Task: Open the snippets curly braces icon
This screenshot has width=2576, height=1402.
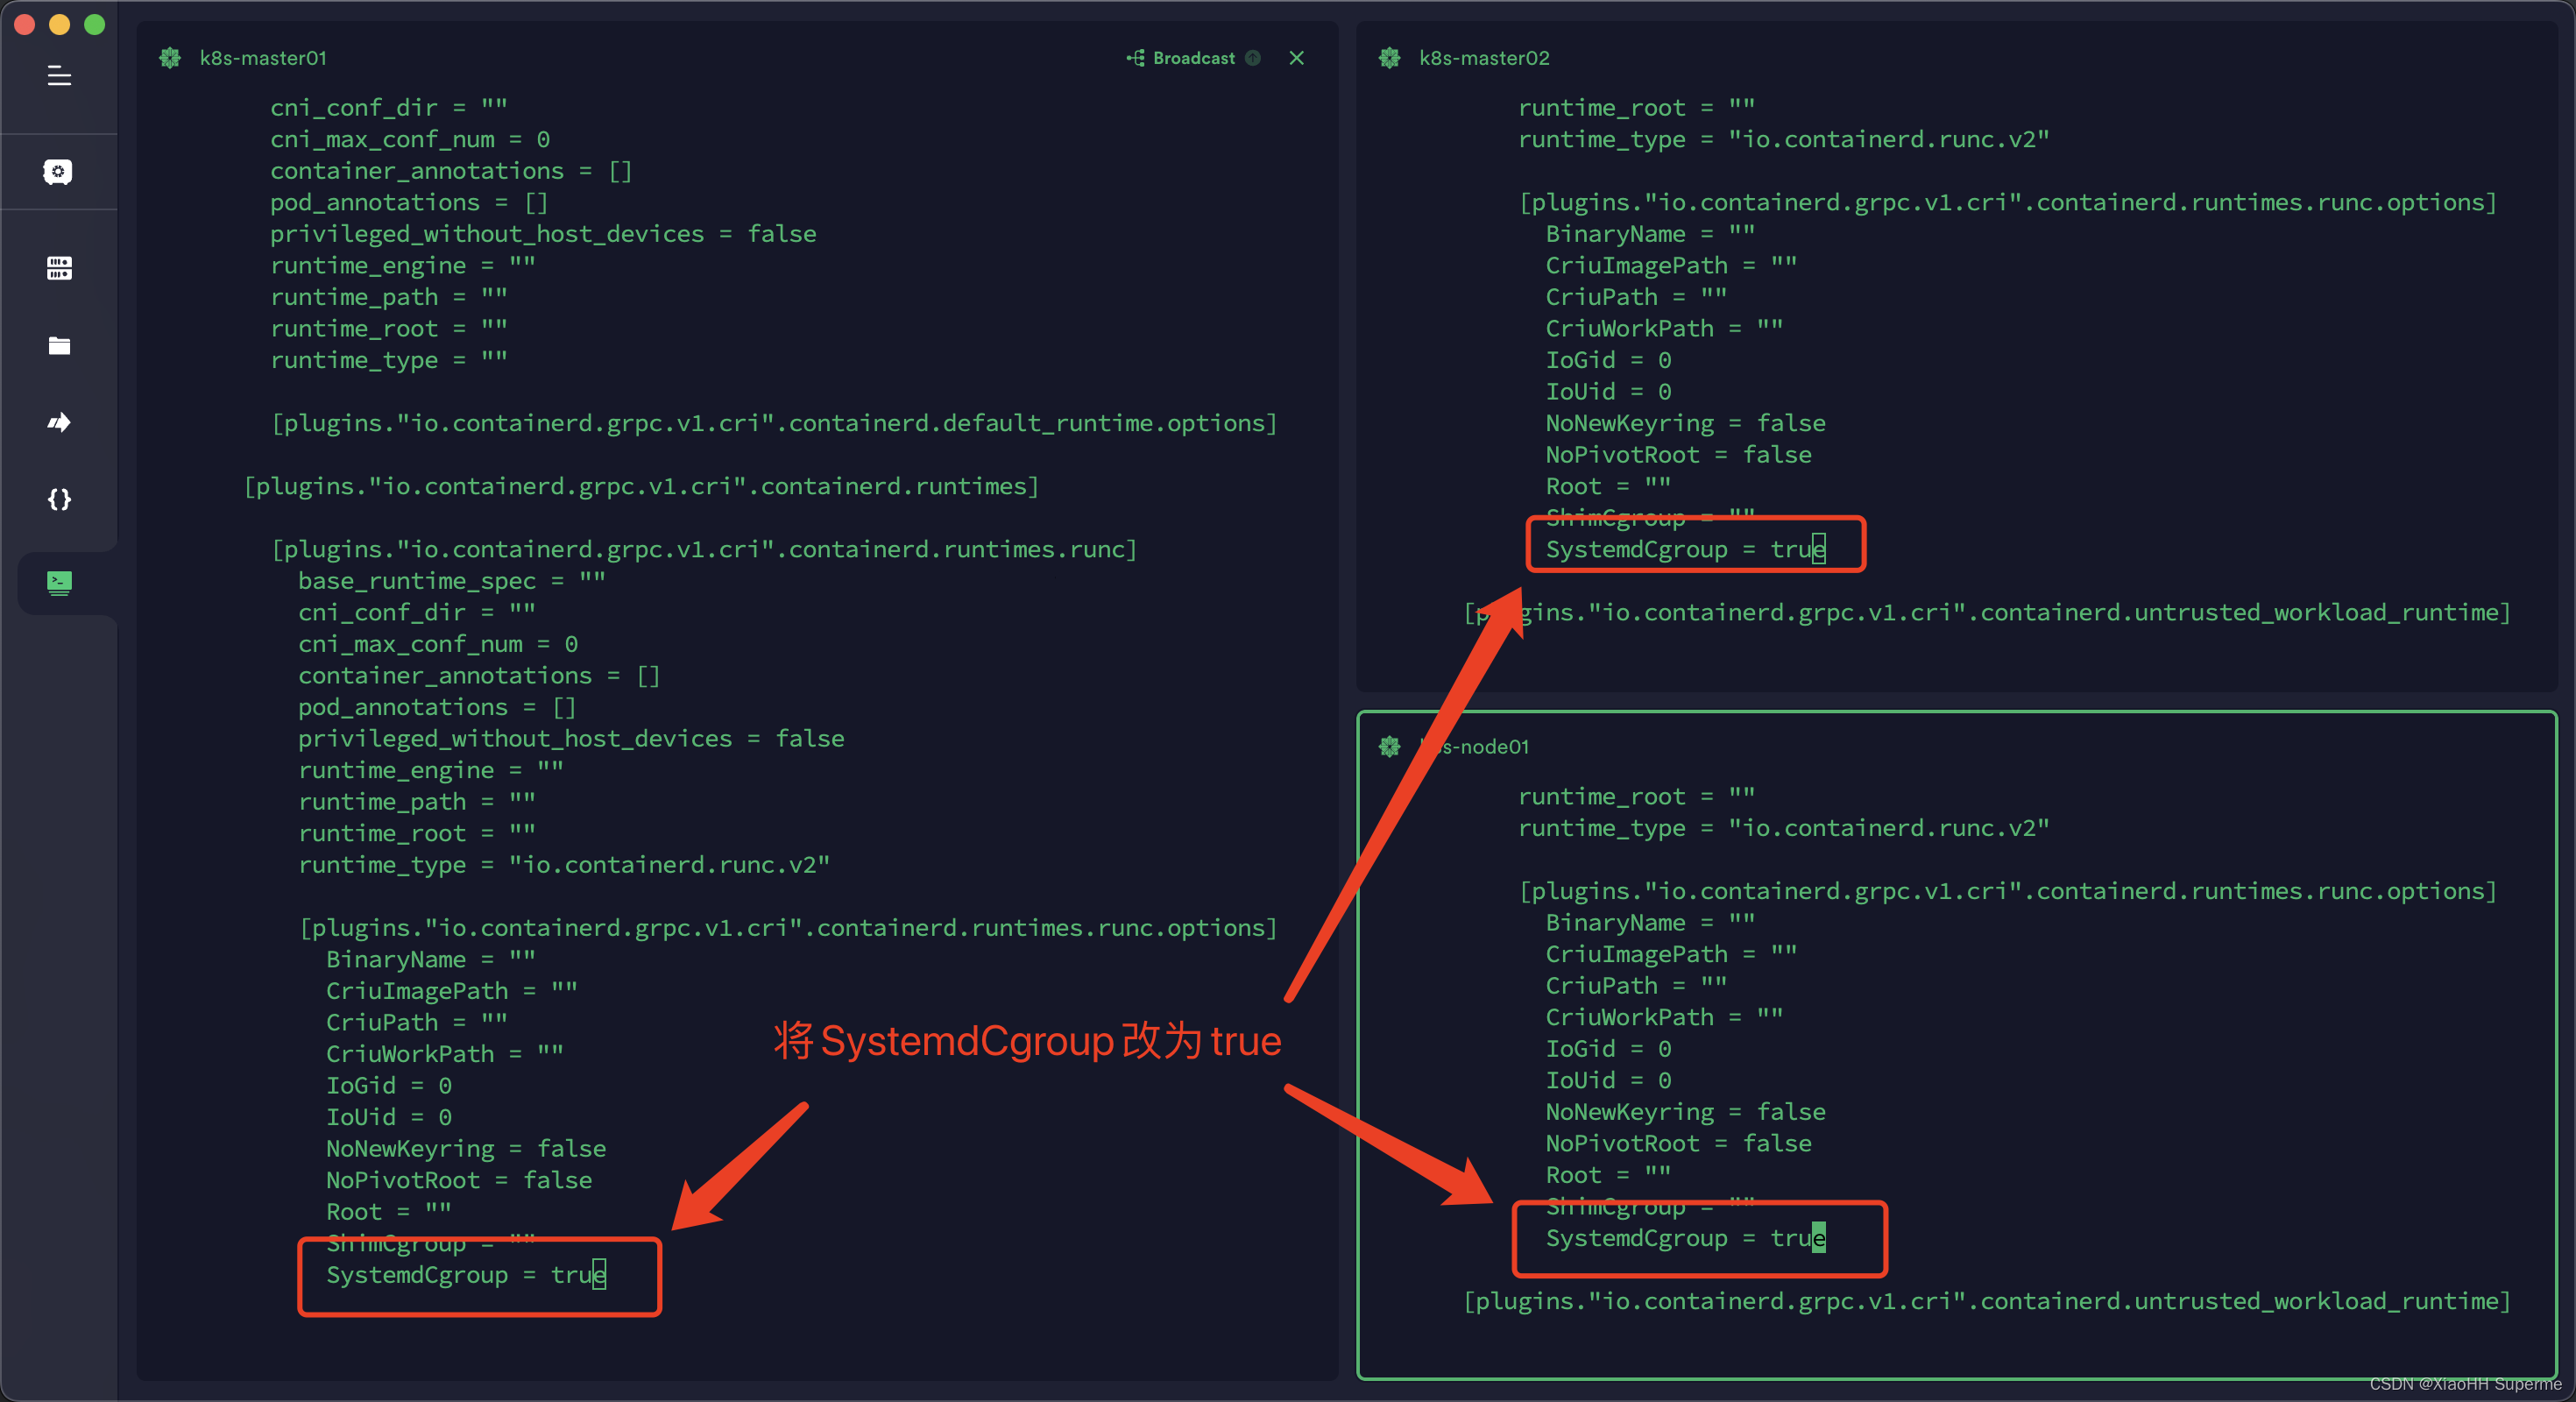Action: click(59, 500)
